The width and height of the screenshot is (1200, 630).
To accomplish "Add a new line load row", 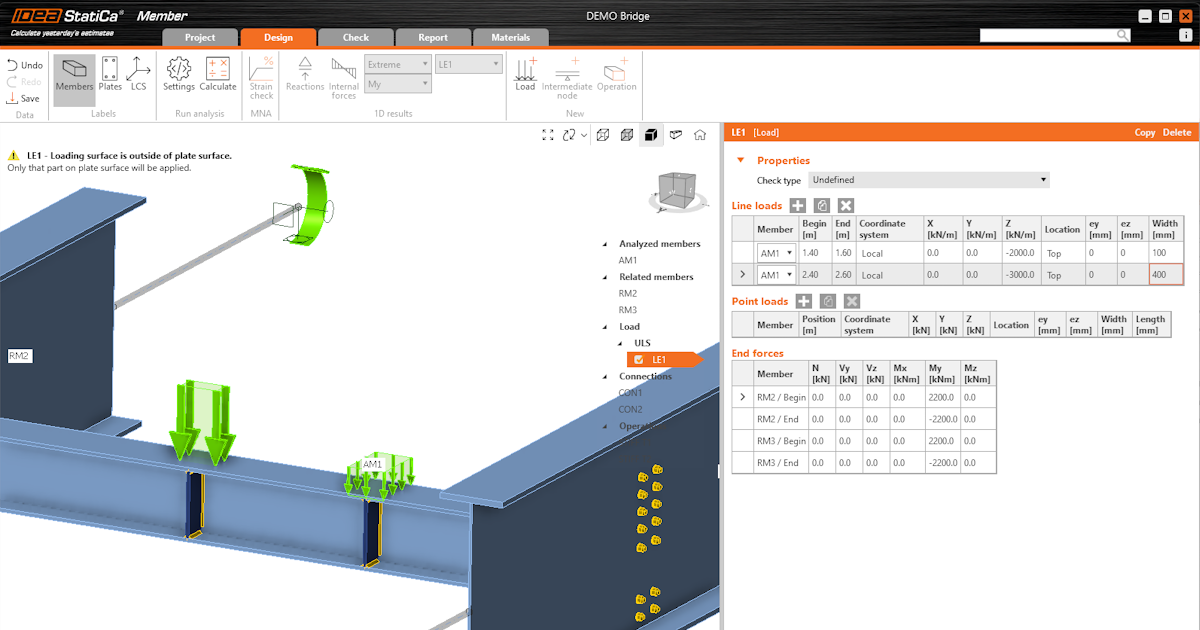I will tap(799, 205).
